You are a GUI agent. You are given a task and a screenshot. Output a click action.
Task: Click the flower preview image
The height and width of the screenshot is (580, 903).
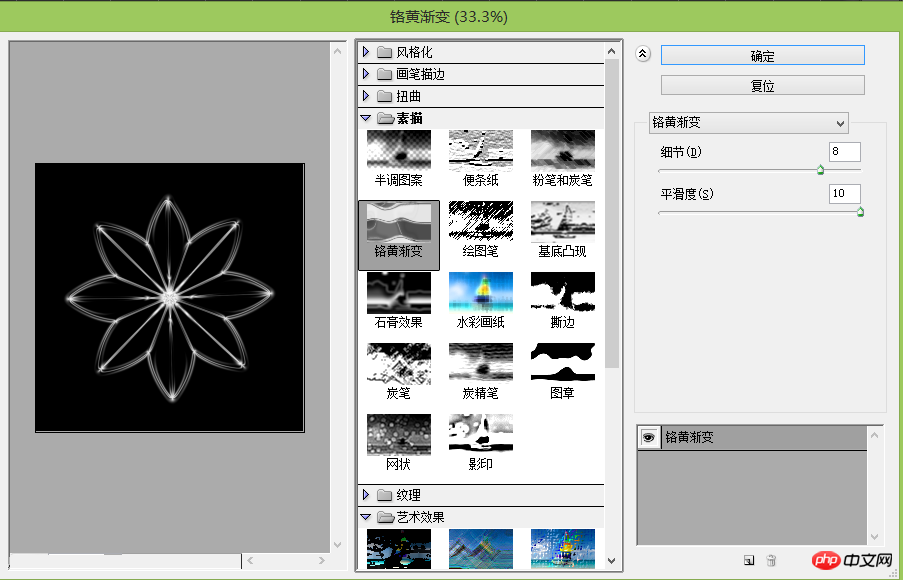tap(170, 297)
